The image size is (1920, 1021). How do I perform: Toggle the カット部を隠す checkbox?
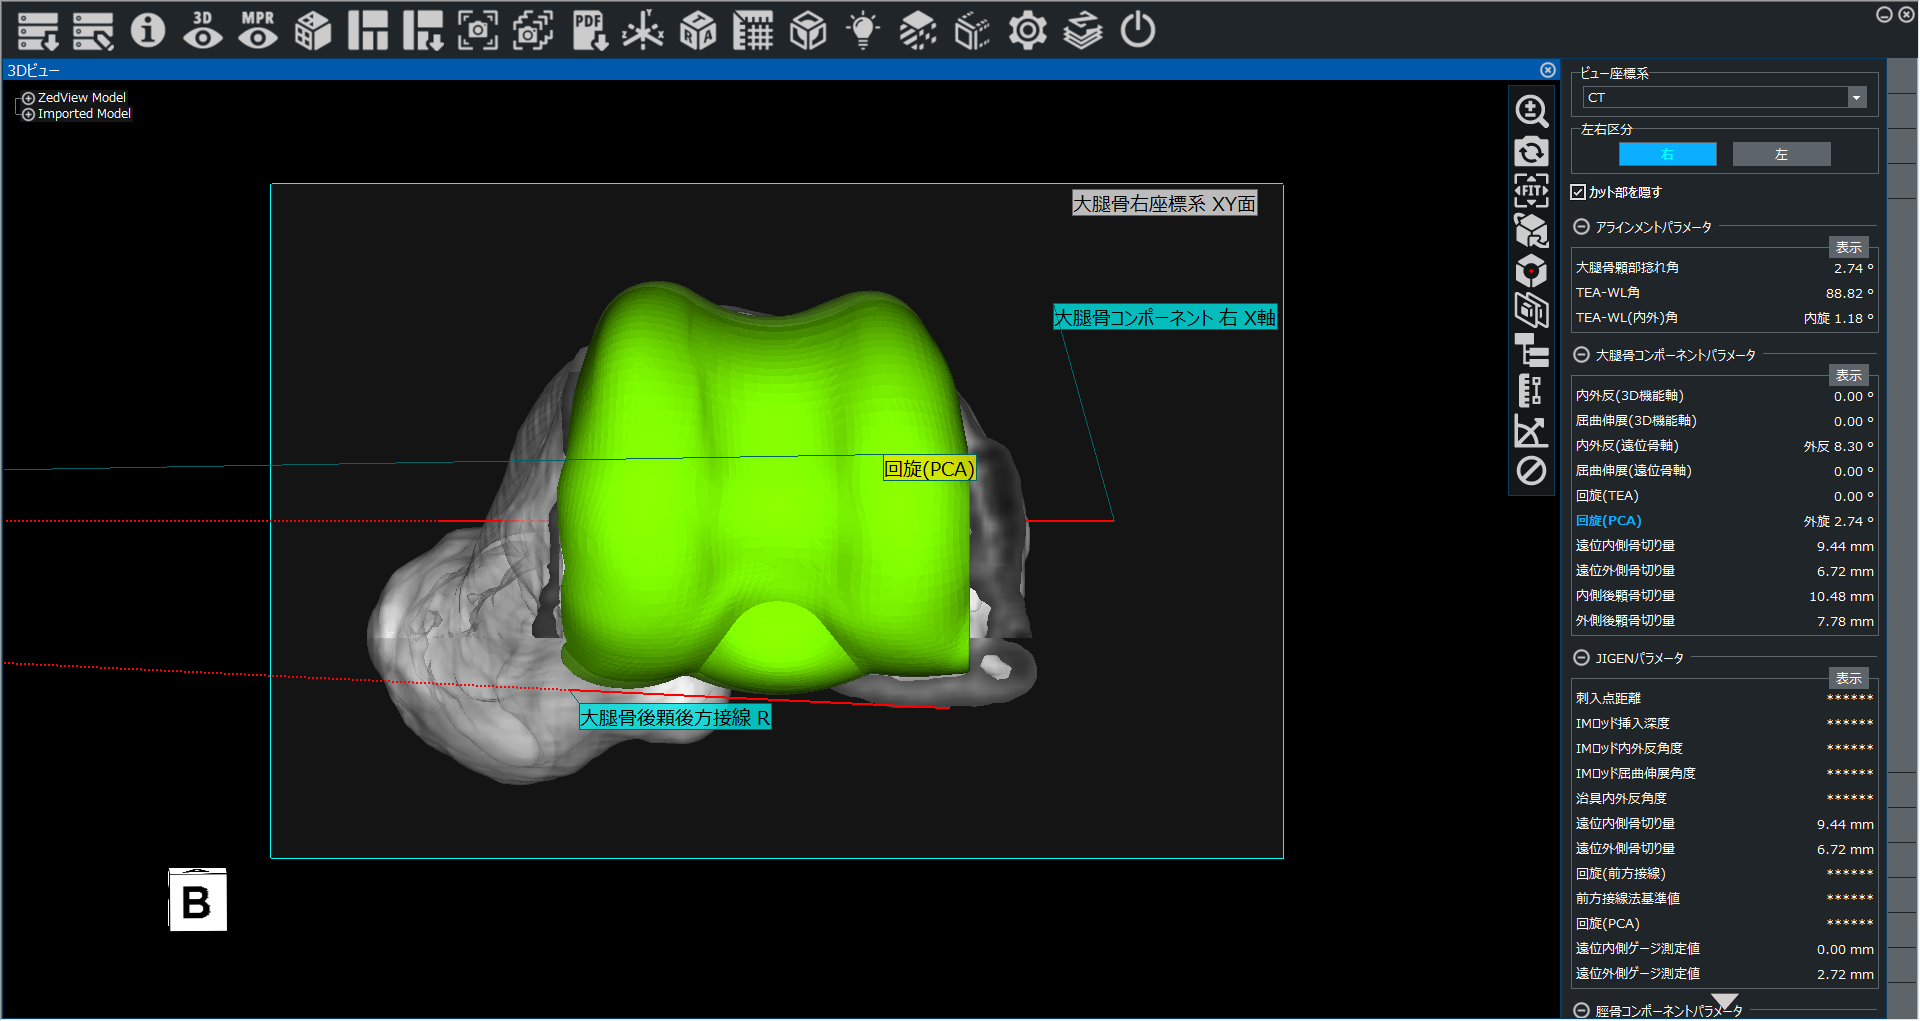coord(1579,192)
